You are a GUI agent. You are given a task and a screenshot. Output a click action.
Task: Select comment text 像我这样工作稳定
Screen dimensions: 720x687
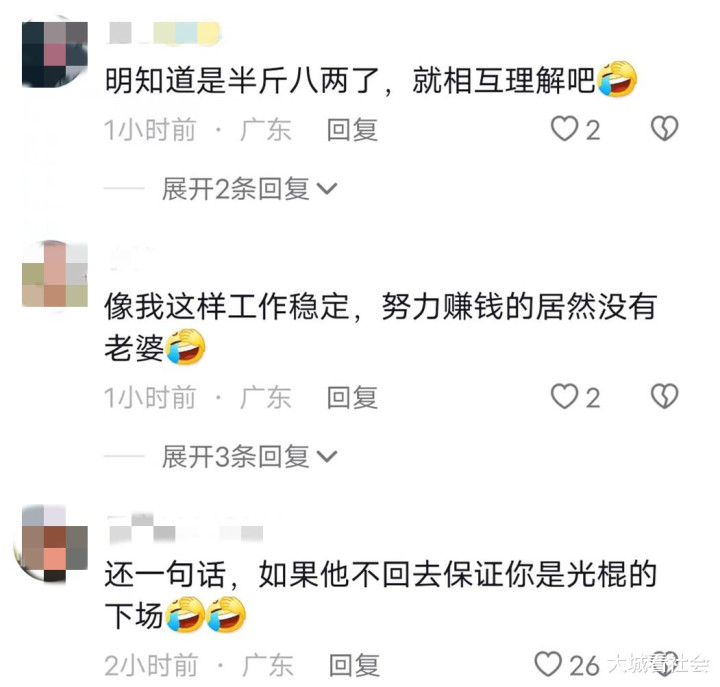227,306
